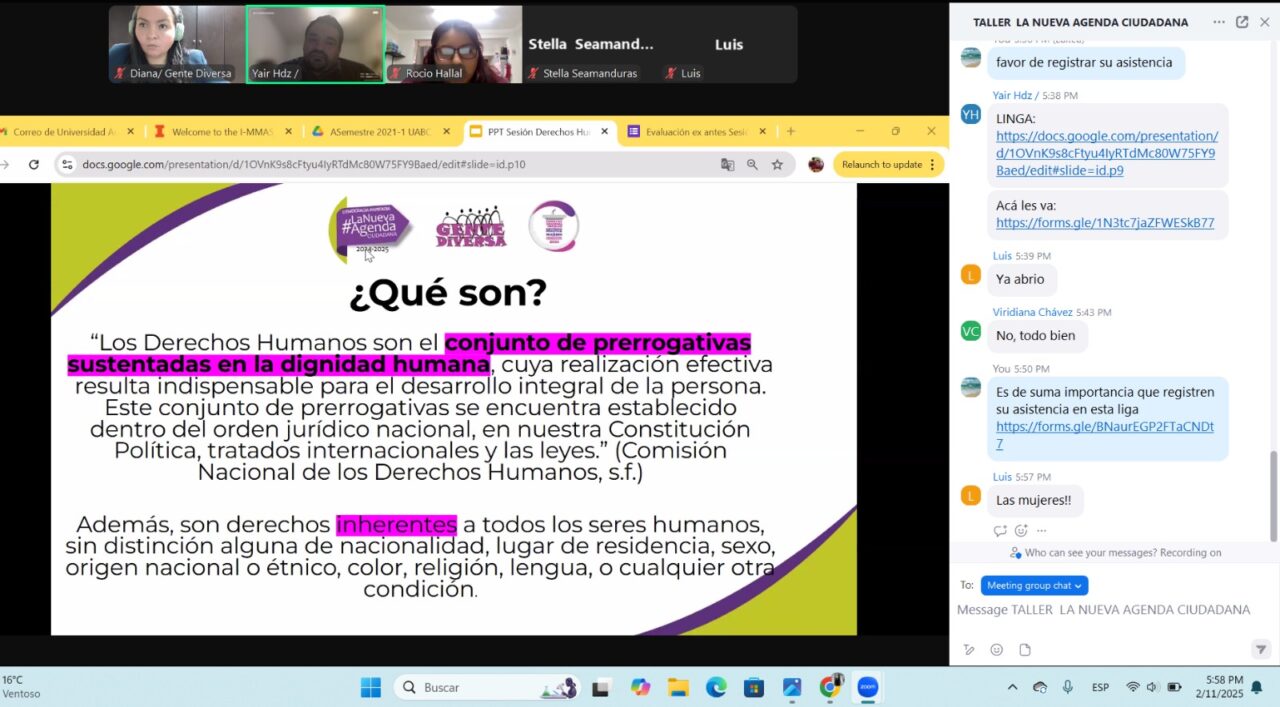Toggle microphone icon in system tray
The height and width of the screenshot is (707, 1280).
click(x=1068, y=688)
